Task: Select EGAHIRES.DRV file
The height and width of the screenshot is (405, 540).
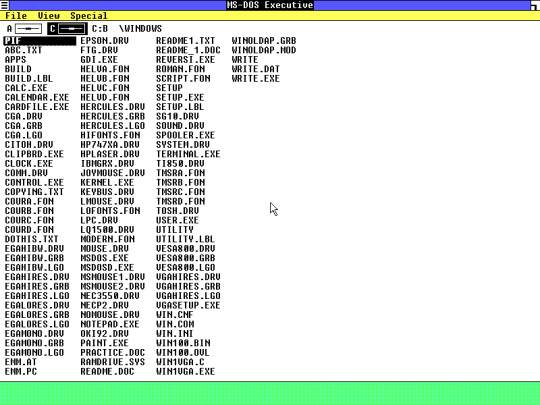Action: pos(37,277)
